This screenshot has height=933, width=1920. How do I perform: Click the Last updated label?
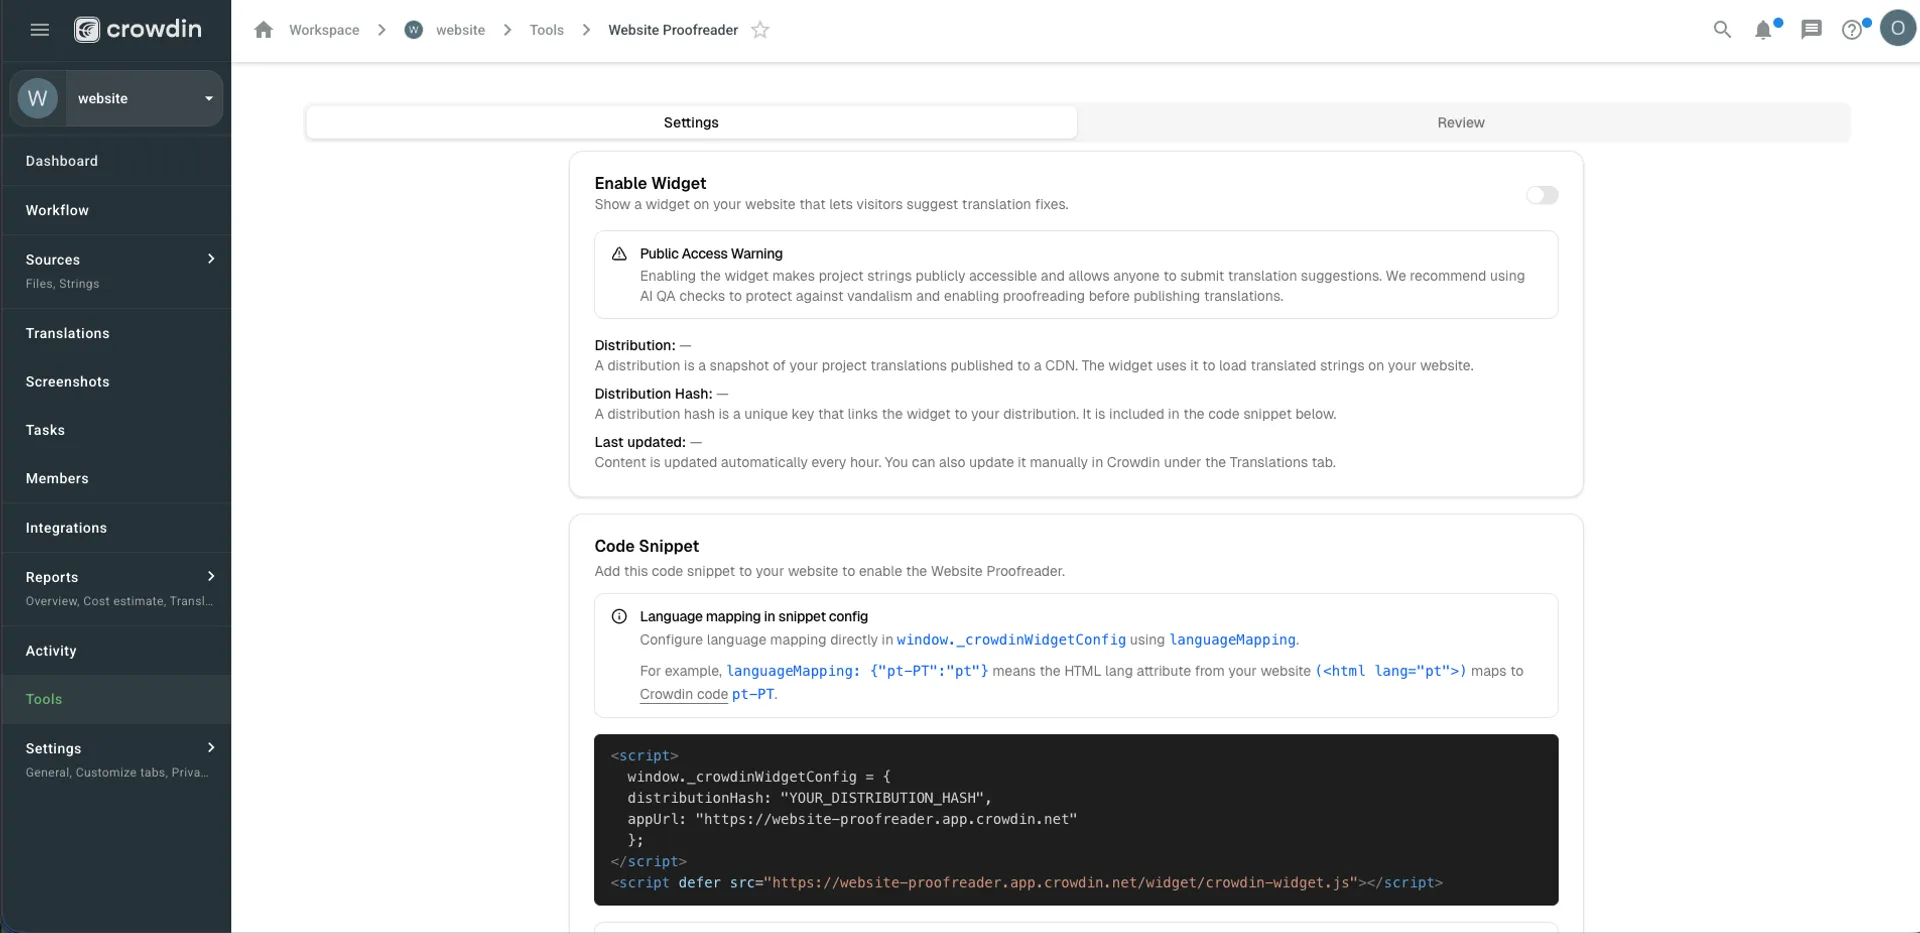(x=640, y=442)
